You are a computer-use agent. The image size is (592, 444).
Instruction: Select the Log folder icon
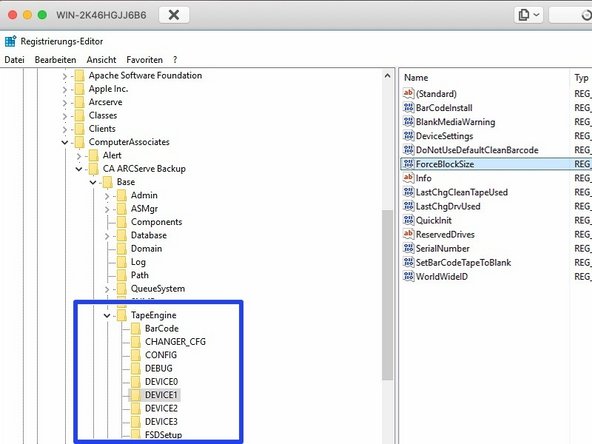(x=122, y=262)
